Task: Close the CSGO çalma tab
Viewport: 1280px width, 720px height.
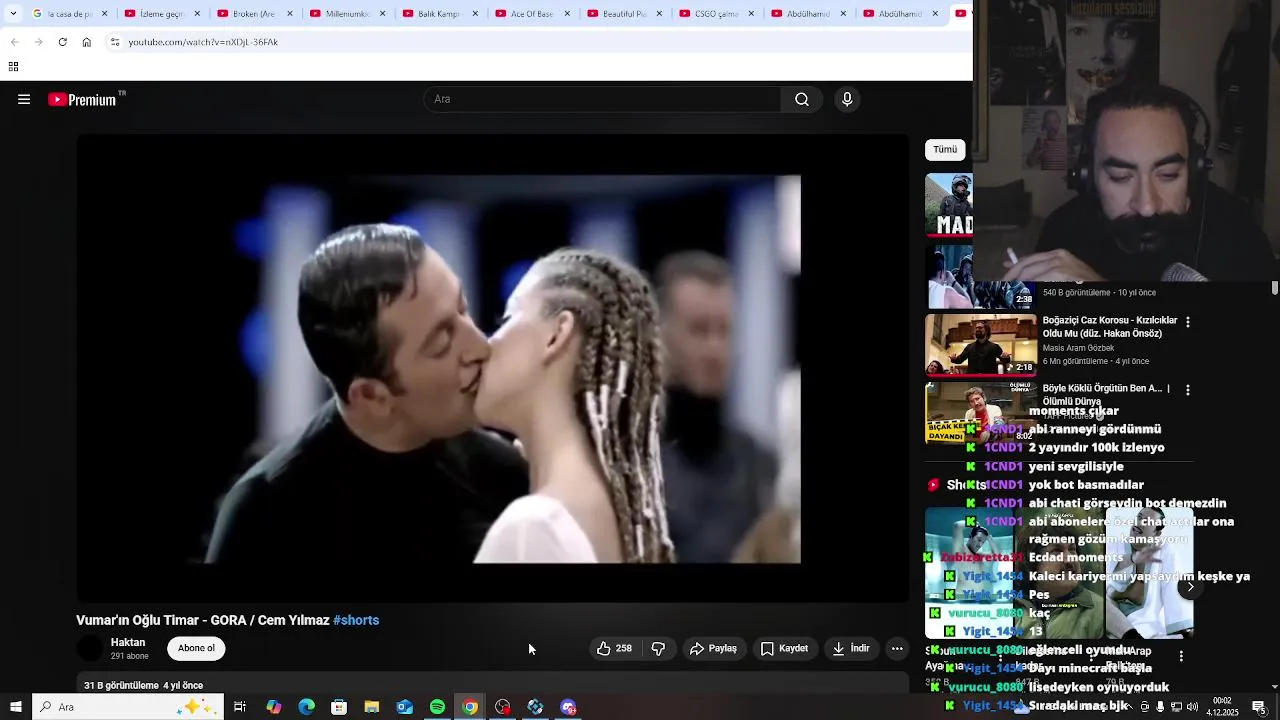Action: [x=751, y=14]
